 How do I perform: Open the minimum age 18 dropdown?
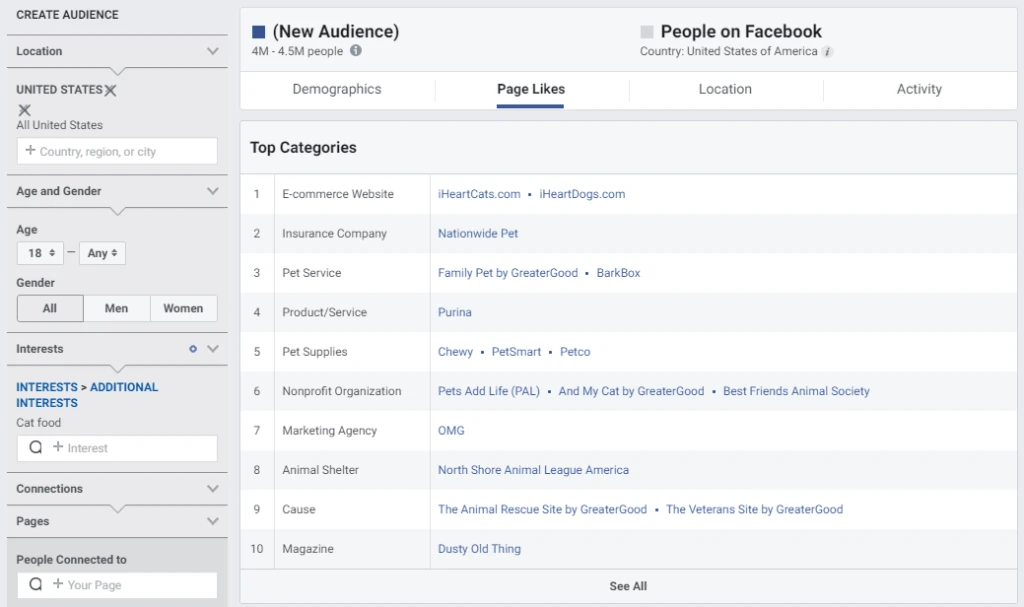pyautogui.click(x=41, y=254)
